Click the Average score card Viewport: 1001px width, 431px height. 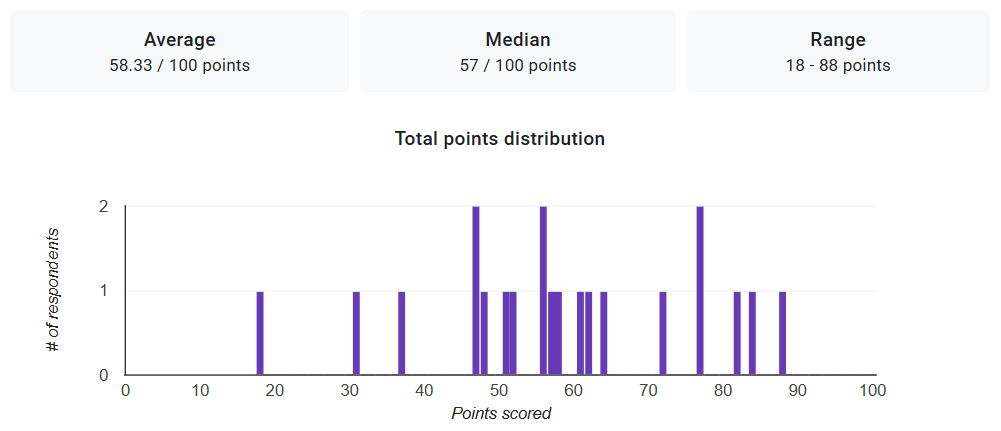click(180, 52)
